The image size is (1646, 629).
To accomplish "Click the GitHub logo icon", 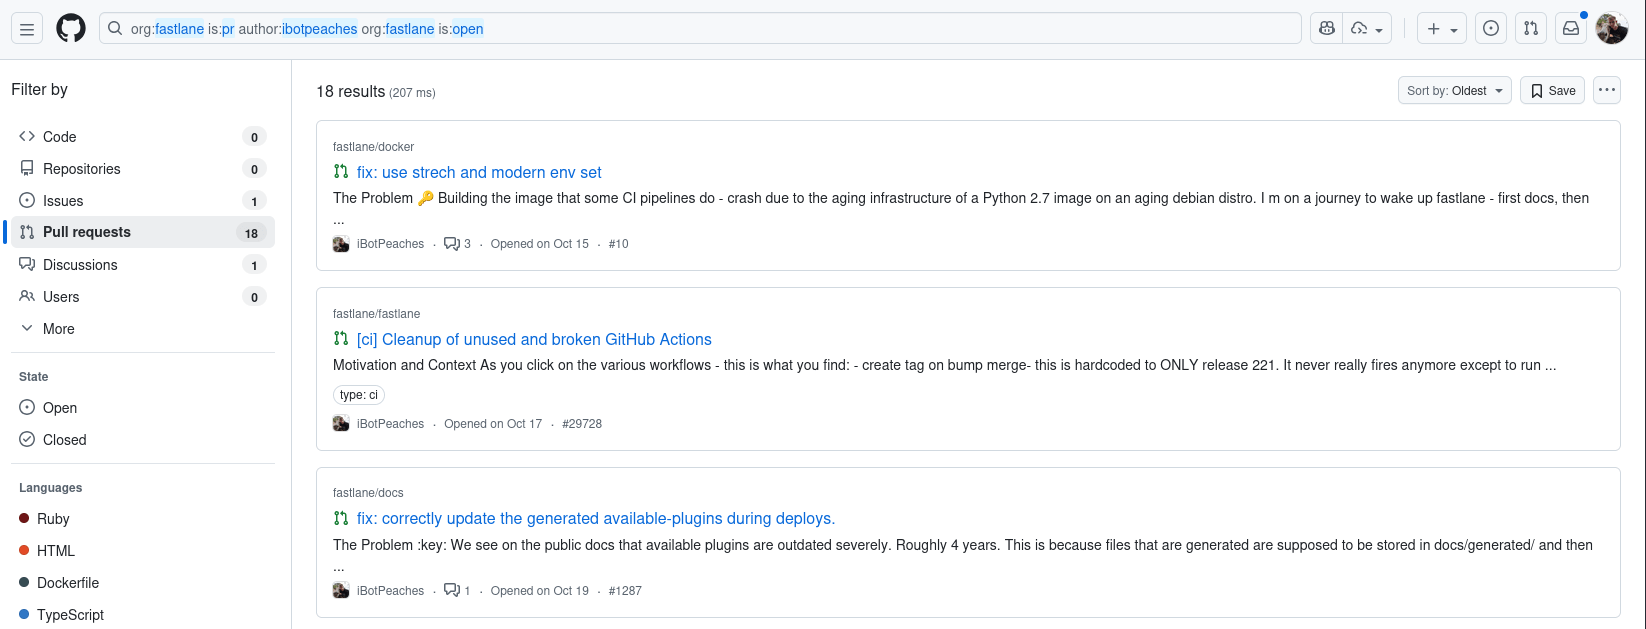I will (x=71, y=29).
